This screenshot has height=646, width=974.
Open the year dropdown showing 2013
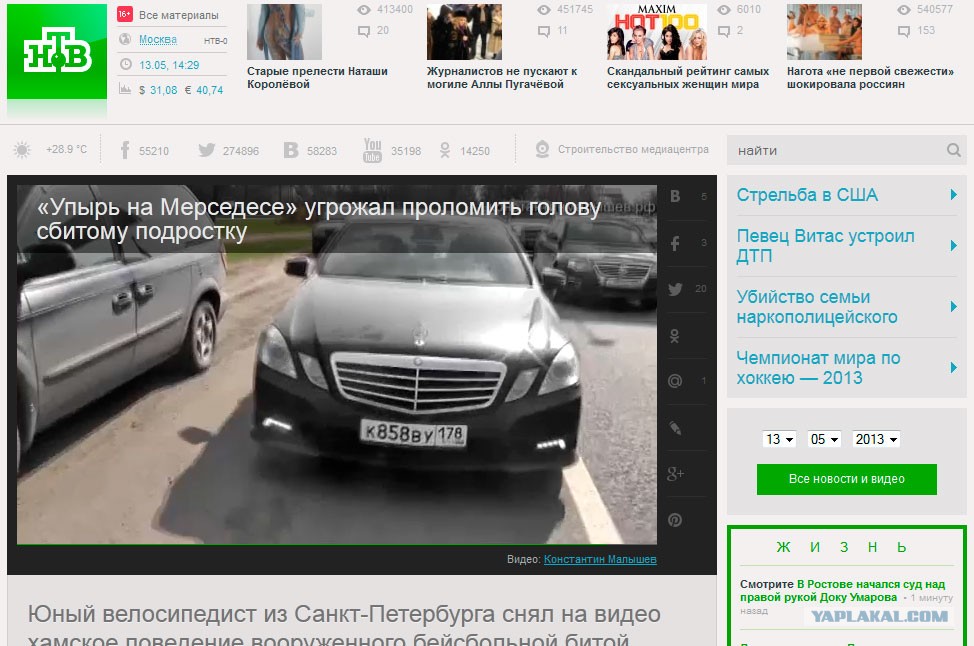point(876,439)
